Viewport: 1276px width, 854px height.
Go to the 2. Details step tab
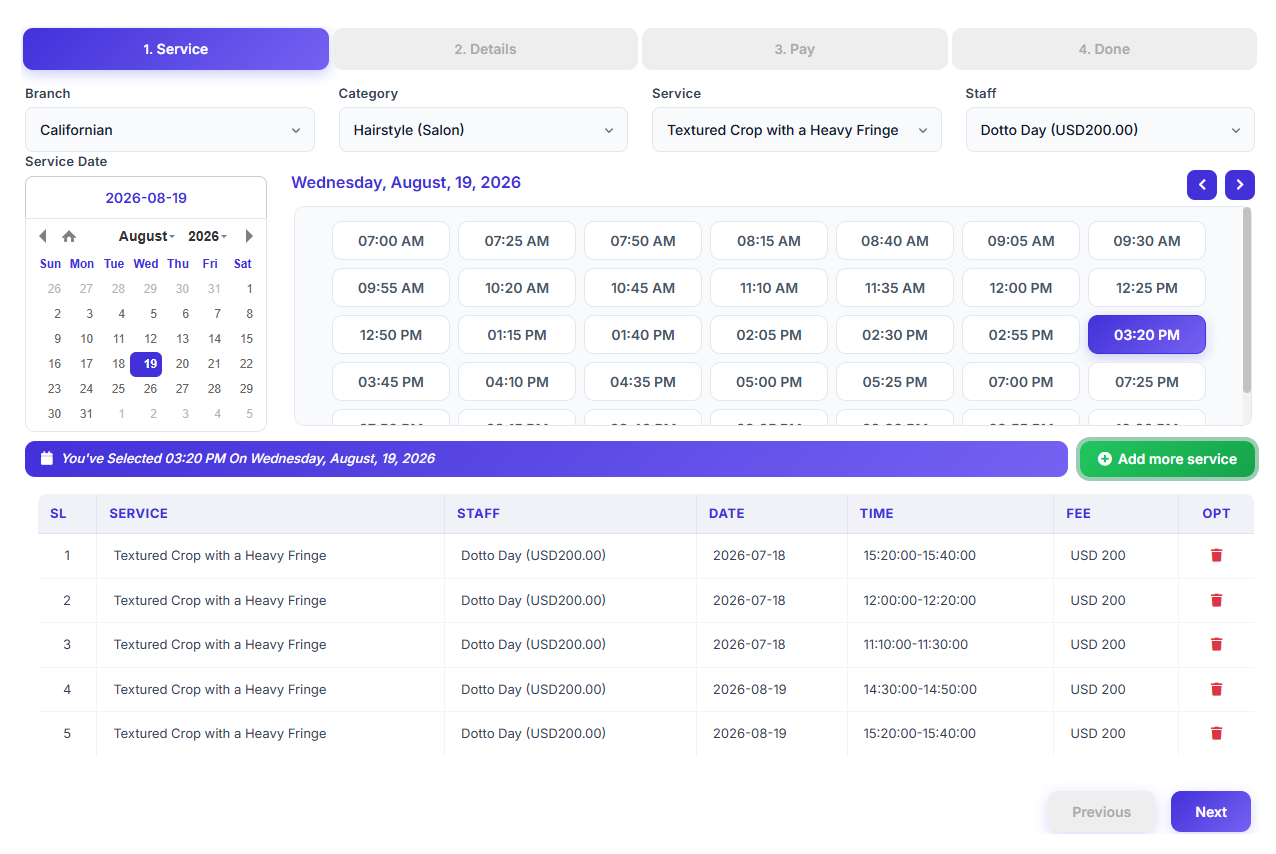click(485, 49)
